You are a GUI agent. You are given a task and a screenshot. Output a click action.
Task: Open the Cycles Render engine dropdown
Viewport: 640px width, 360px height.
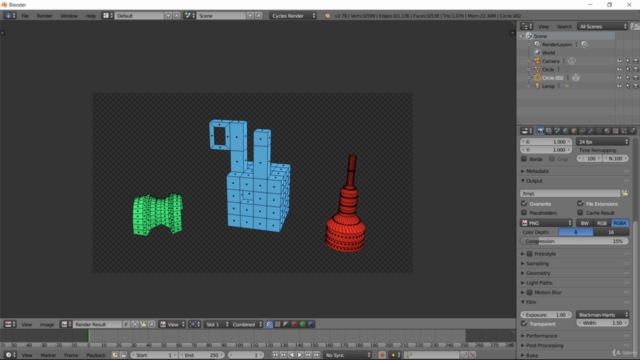click(x=293, y=16)
